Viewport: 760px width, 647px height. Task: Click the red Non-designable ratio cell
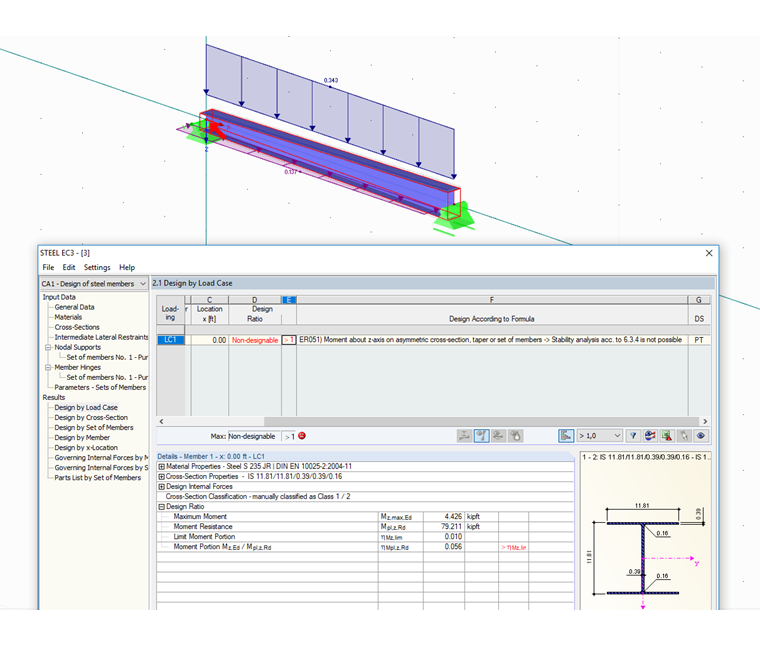[x=255, y=340]
